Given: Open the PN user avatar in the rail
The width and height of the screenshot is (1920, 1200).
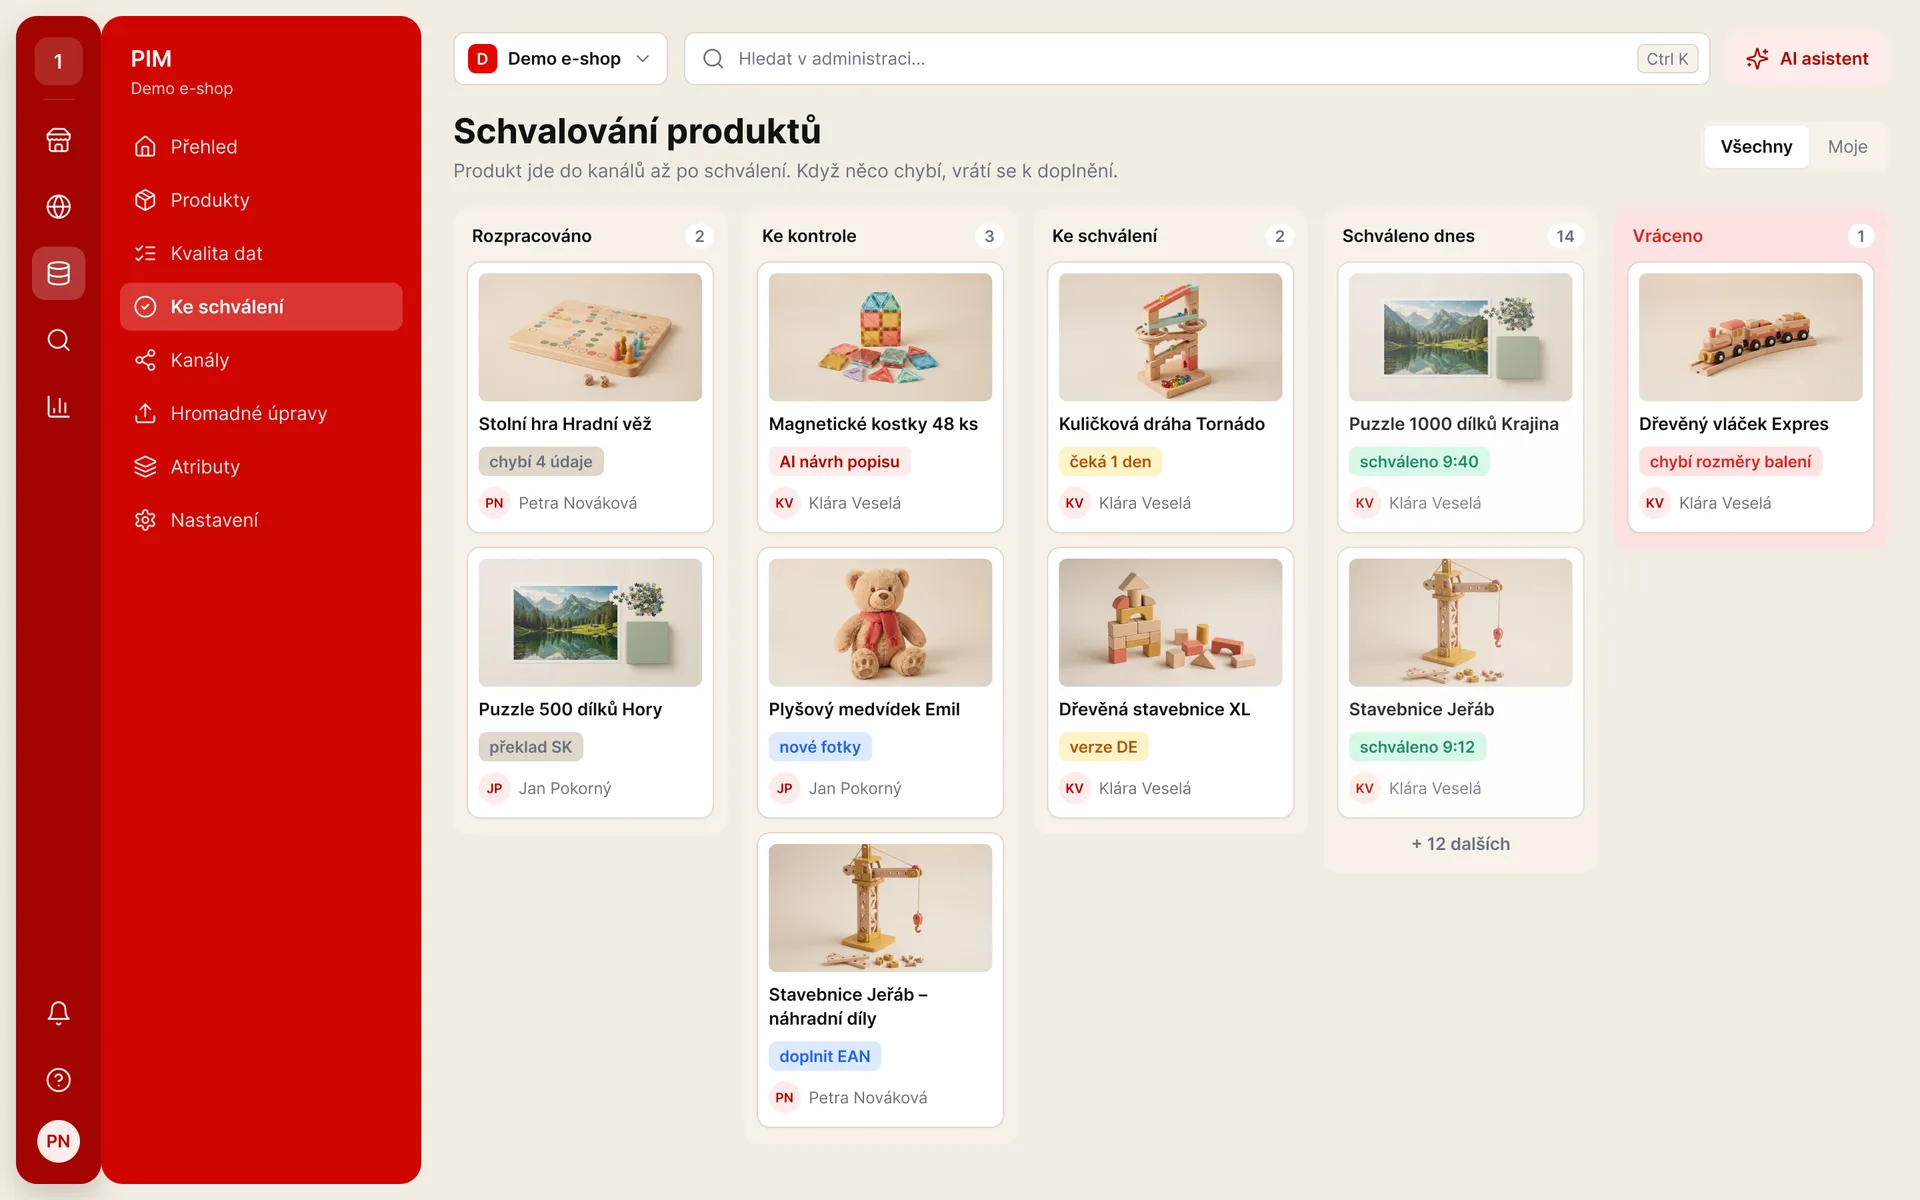Looking at the screenshot, I should pos(58,1141).
